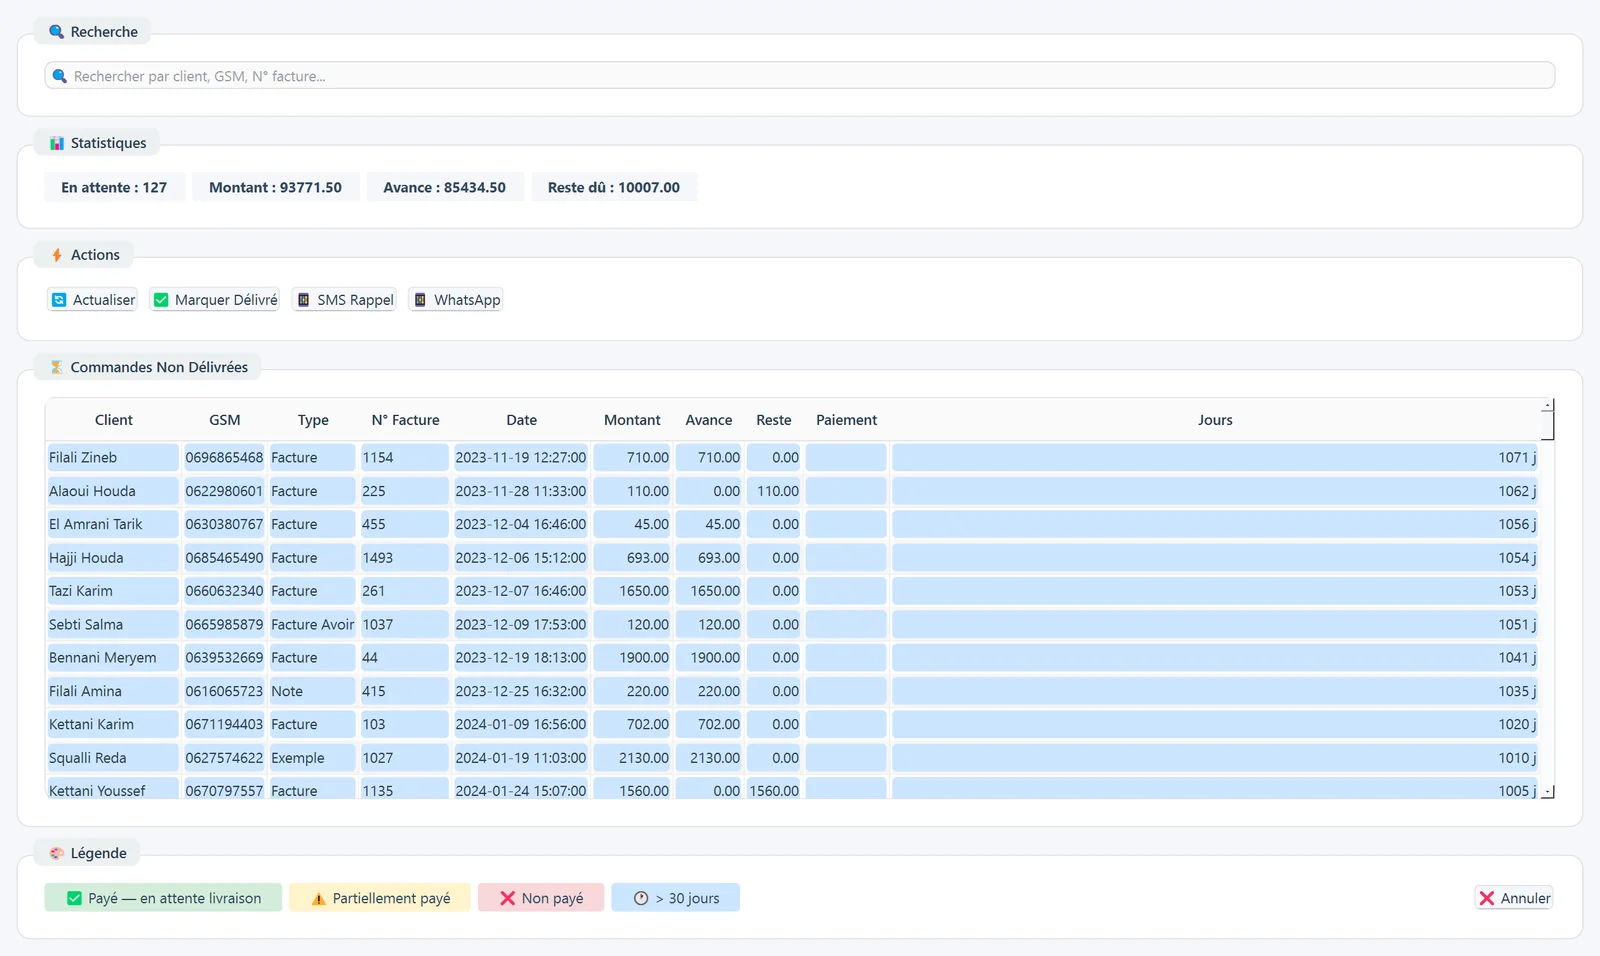Click the 1020 j days cell

click(x=1215, y=724)
